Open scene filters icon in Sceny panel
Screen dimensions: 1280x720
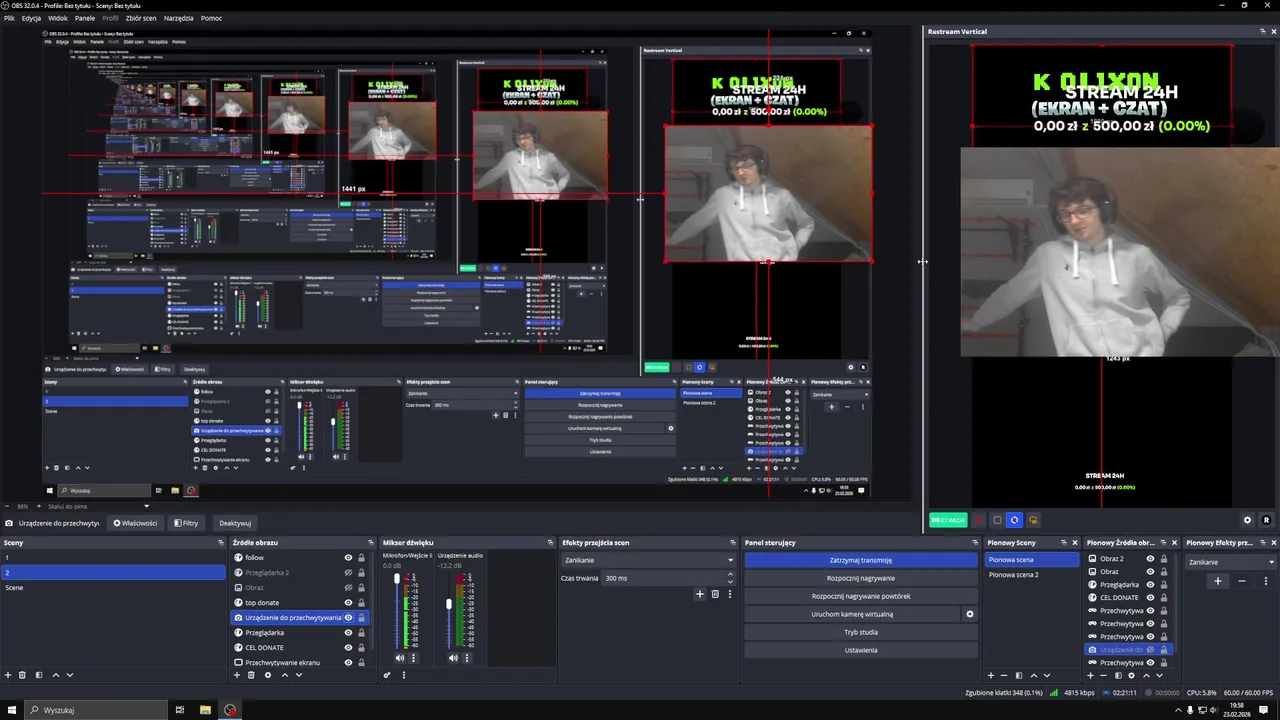pyautogui.click(x=39, y=675)
